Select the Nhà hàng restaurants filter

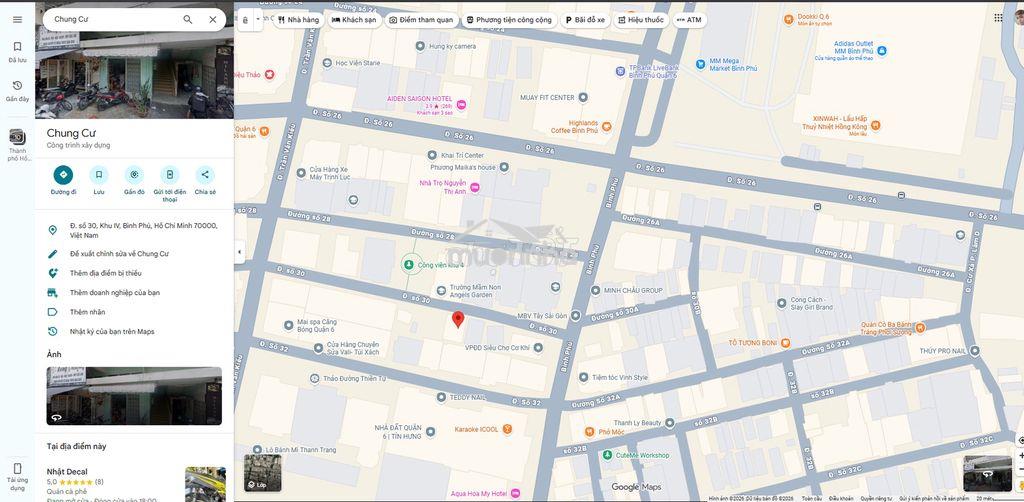click(x=298, y=20)
